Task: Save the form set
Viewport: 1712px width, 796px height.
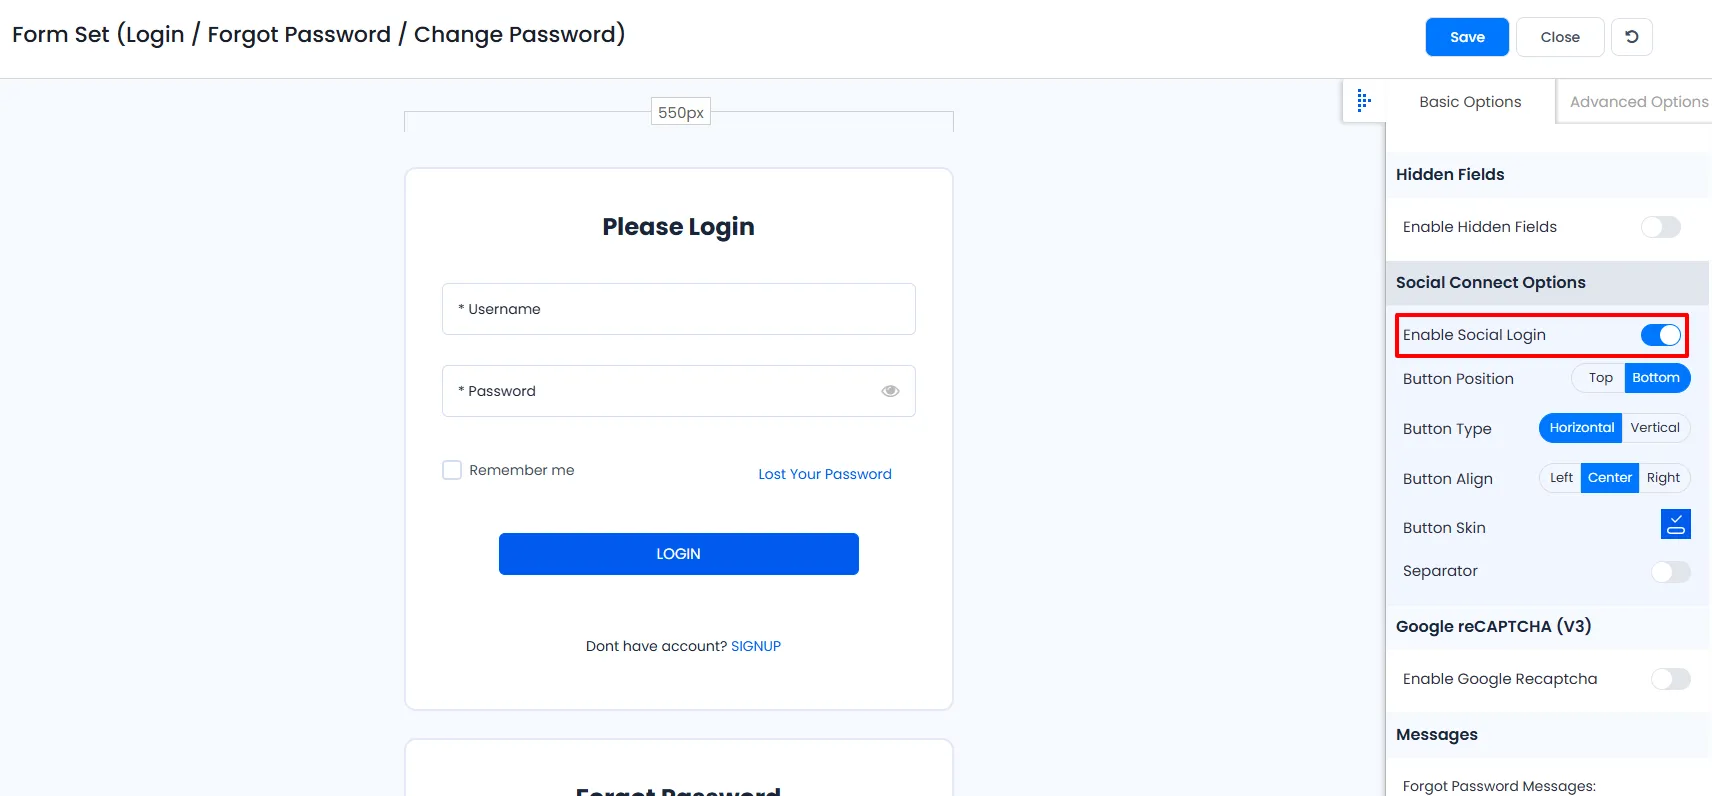Action: (1467, 37)
